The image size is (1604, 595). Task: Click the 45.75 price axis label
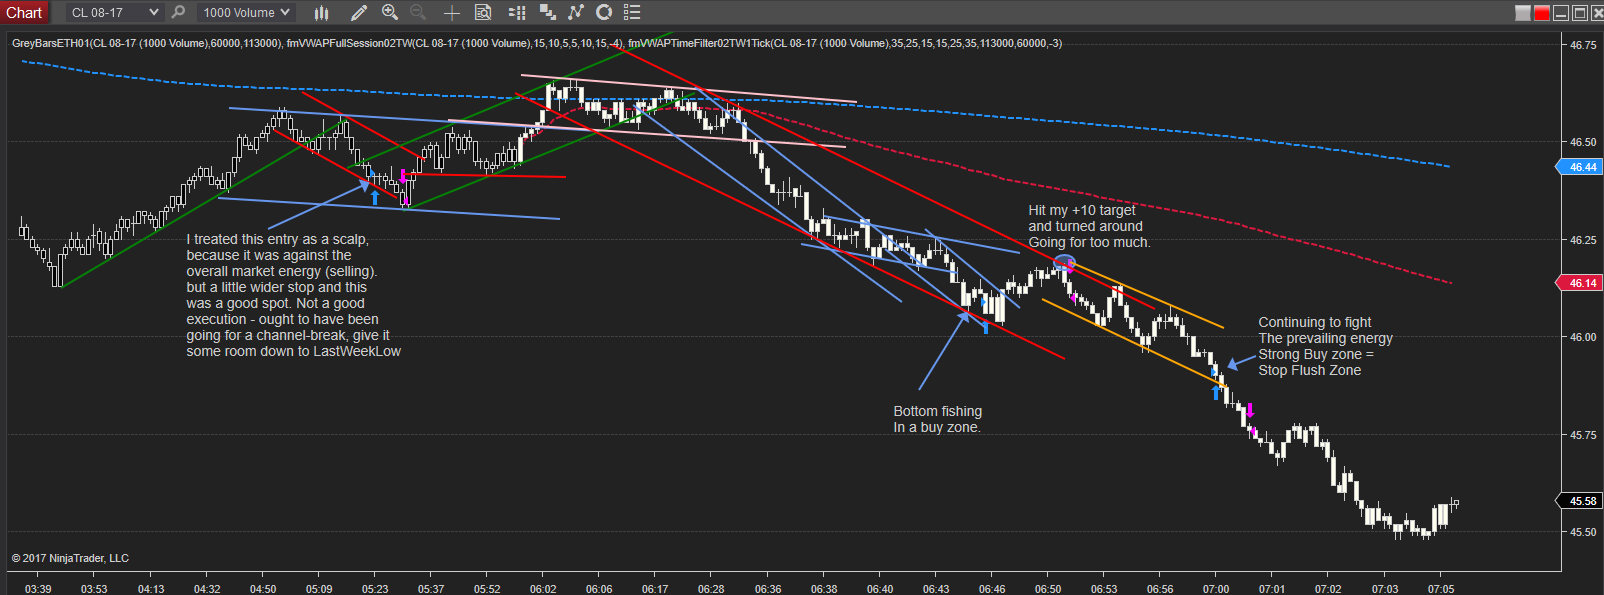tap(1583, 435)
